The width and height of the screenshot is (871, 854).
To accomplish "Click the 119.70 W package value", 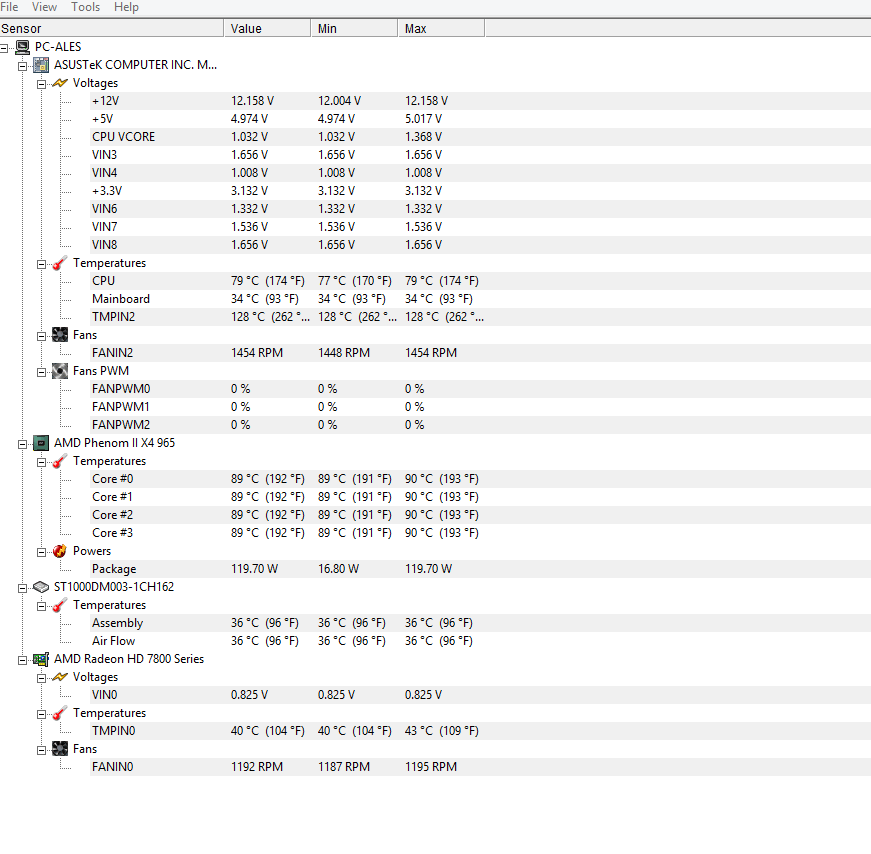I will point(254,569).
